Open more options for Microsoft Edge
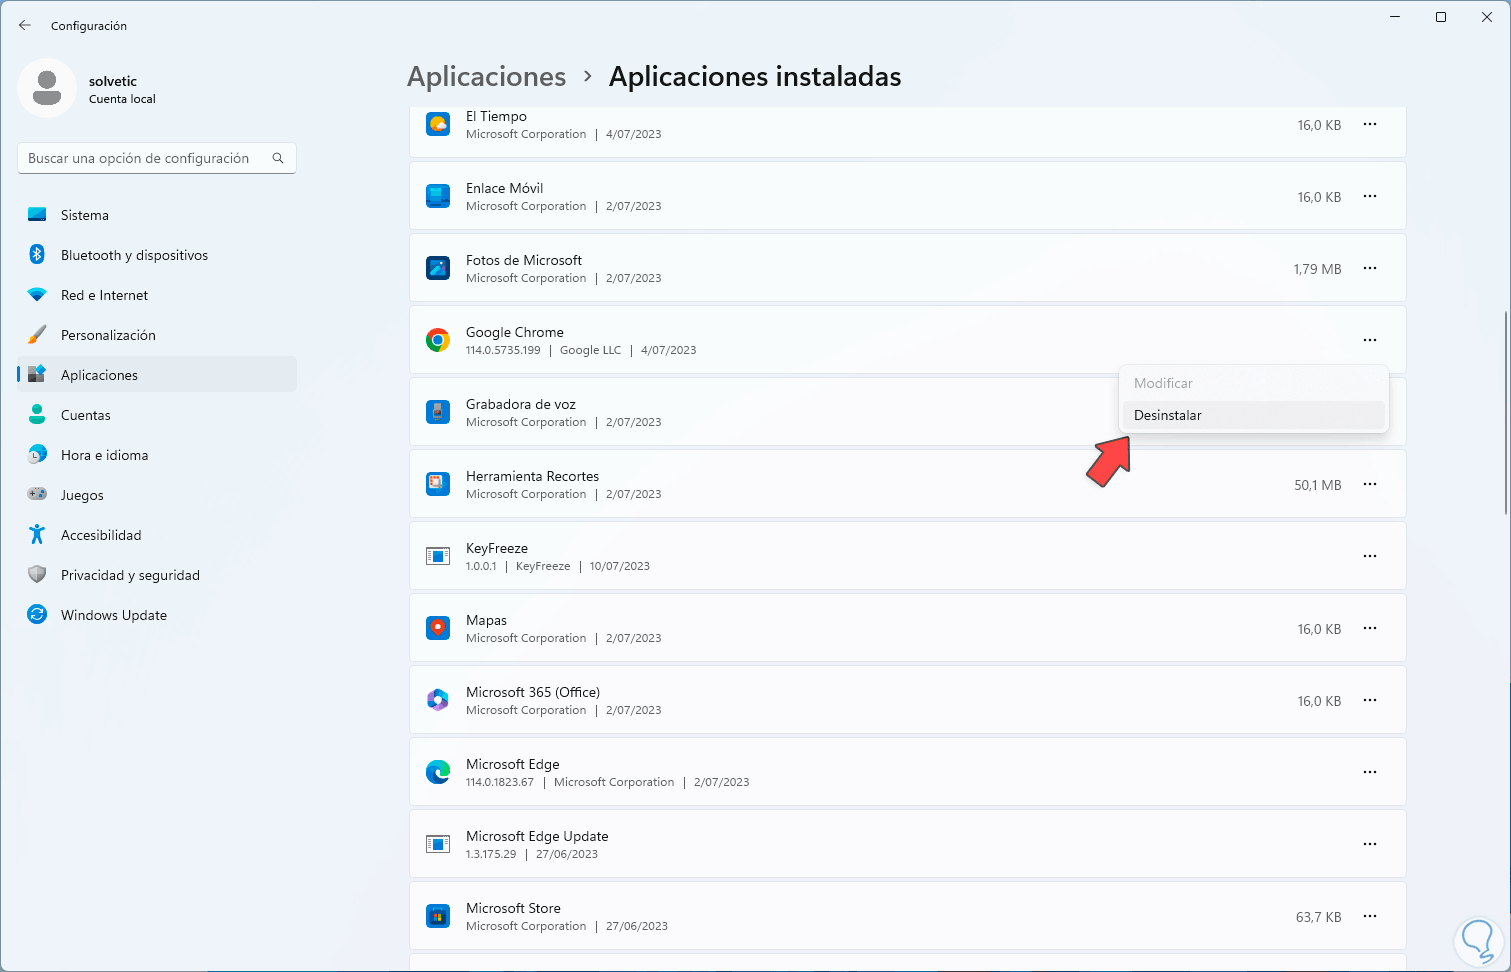Image resolution: width=1511 pixels, height=972 pixels. click(x=1370, y=773)
